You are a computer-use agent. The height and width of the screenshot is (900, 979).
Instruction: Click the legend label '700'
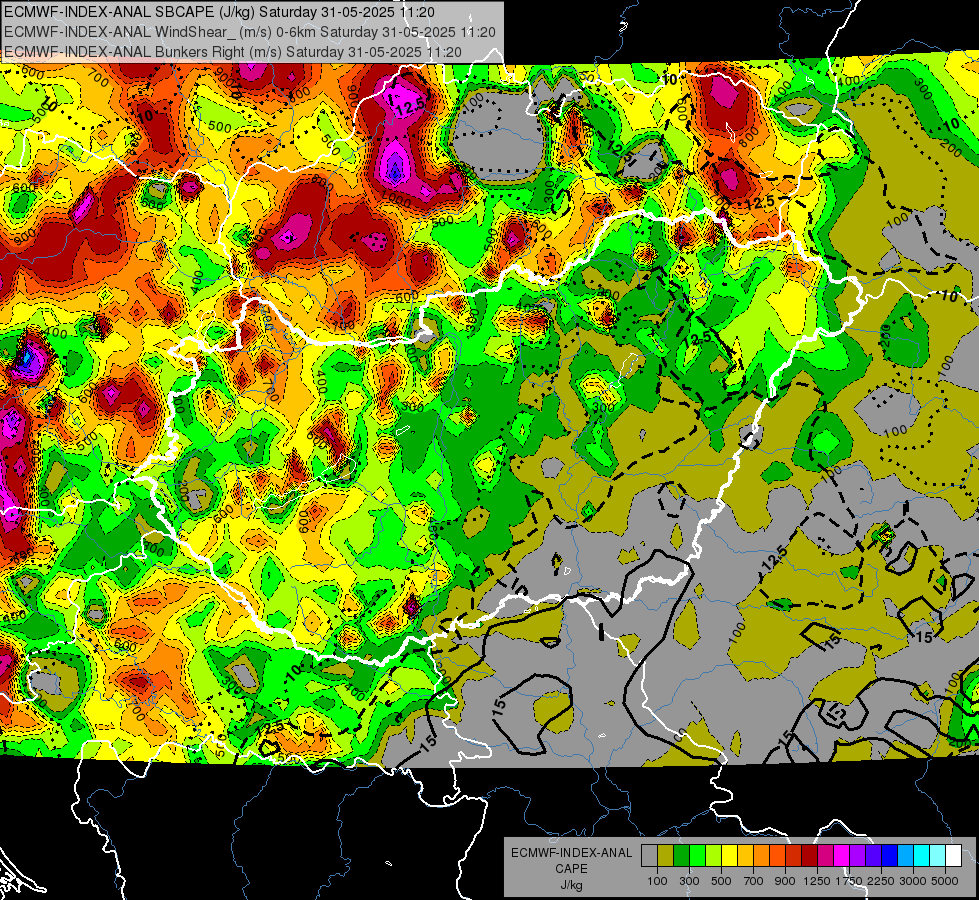[754, 881]
